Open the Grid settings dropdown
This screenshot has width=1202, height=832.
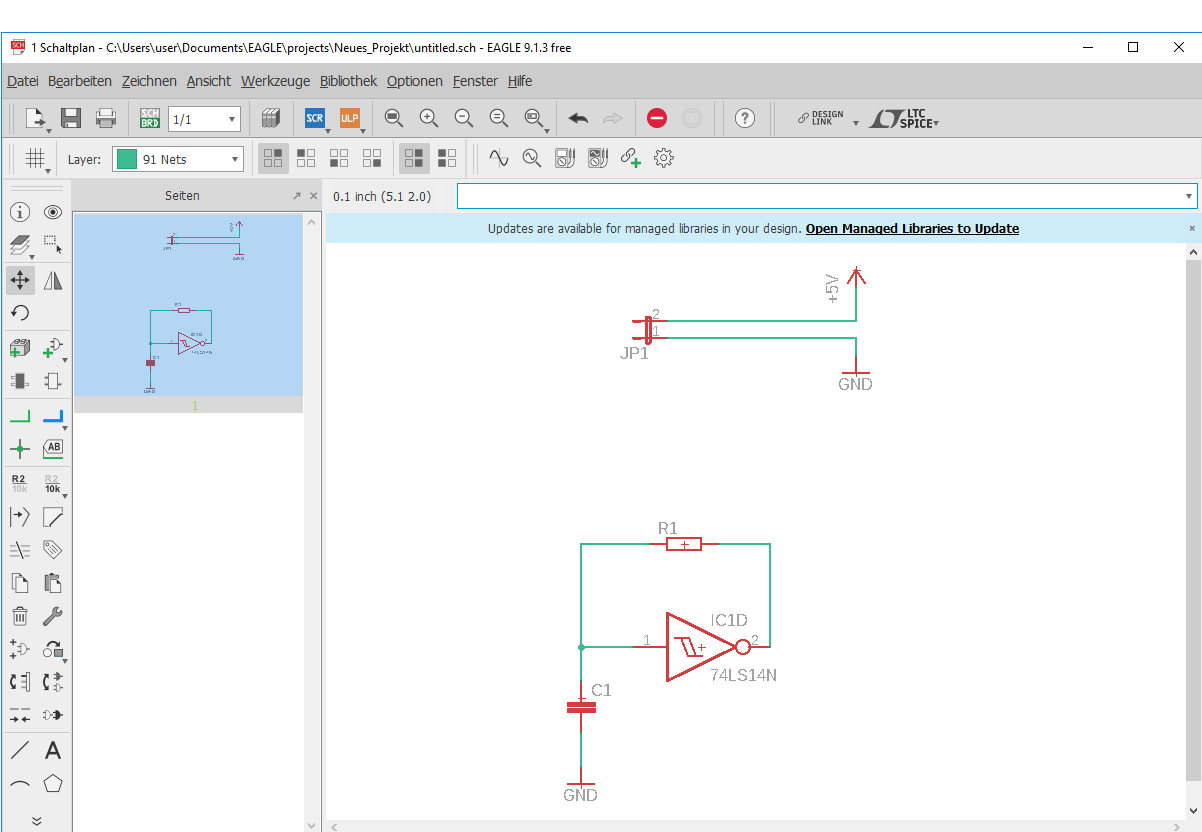36,159
